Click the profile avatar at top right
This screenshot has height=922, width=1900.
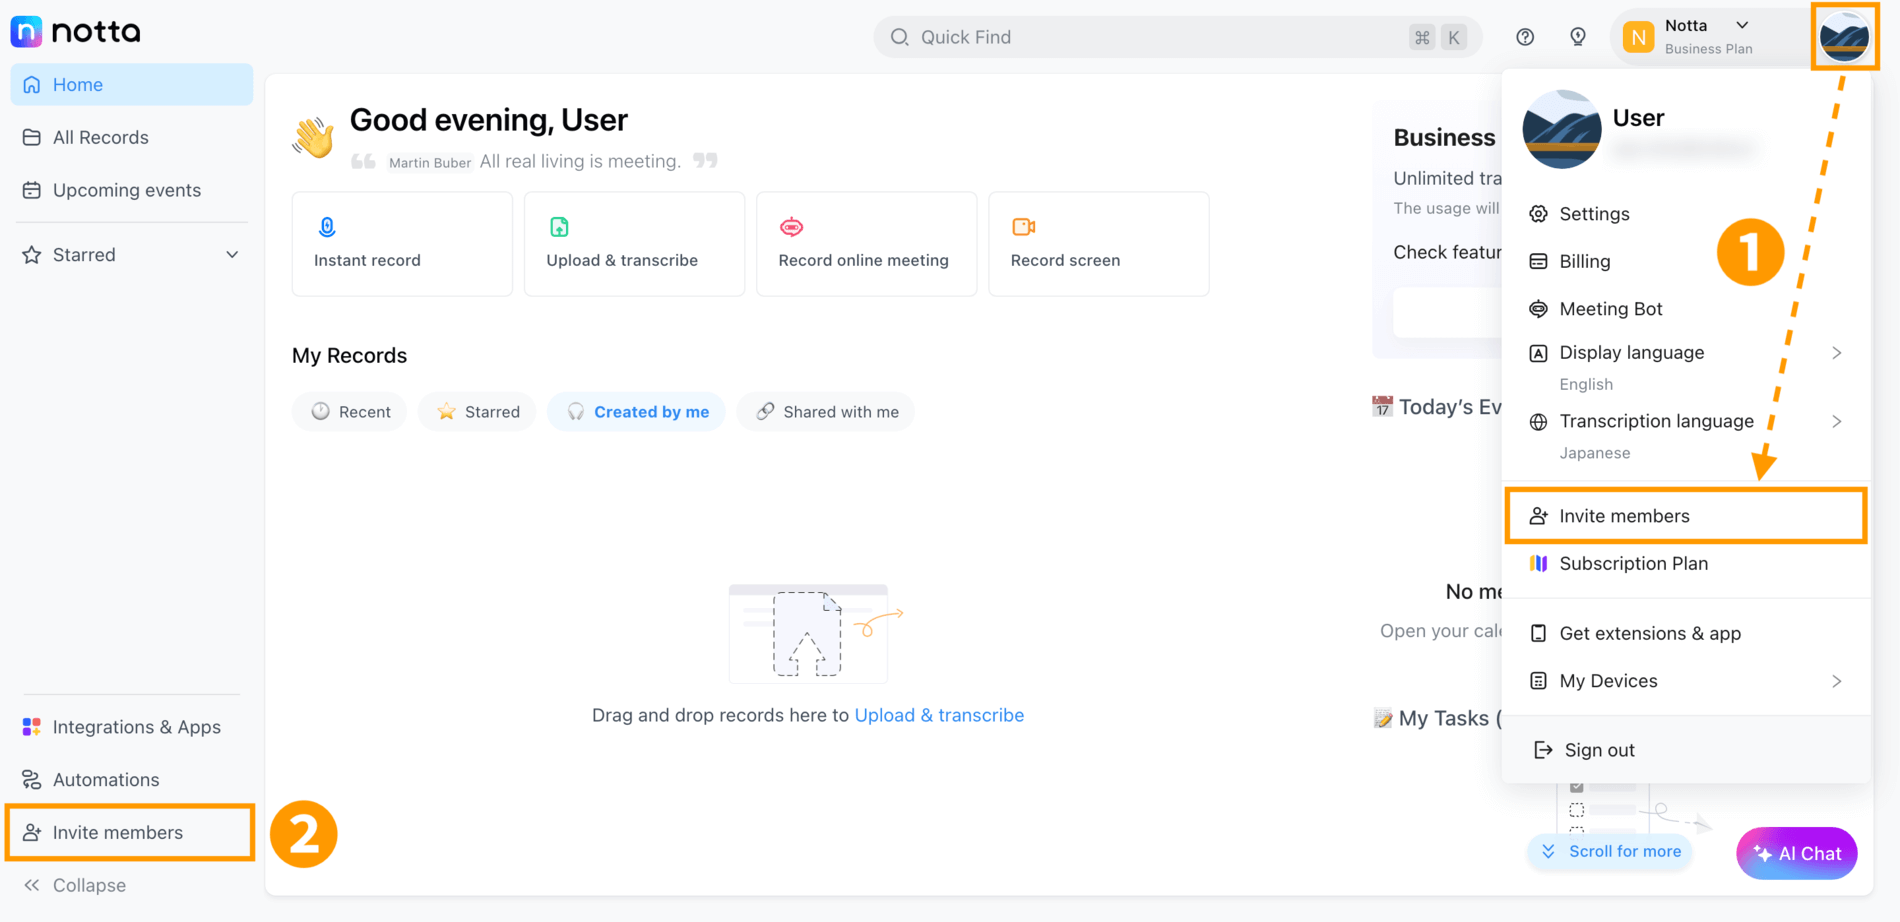tap(1845, 37)
